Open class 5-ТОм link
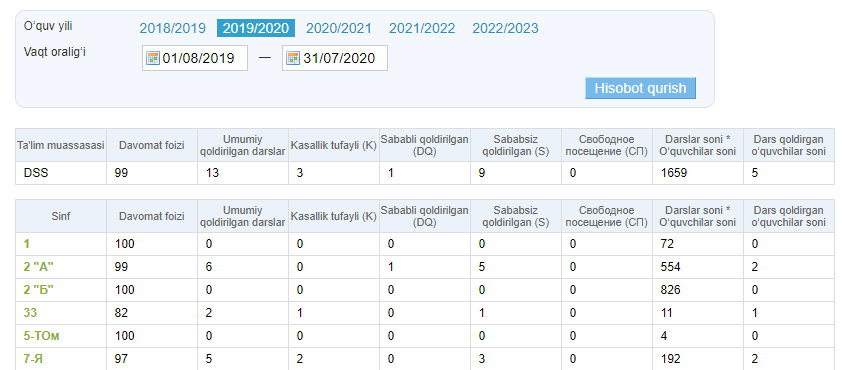The image size is (842, 370). point(41,336)
